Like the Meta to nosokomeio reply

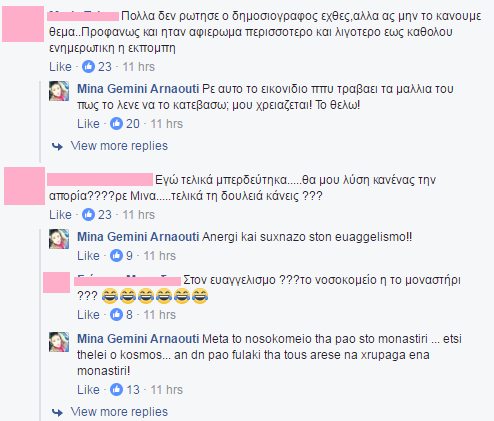click(x=88, y=390)
